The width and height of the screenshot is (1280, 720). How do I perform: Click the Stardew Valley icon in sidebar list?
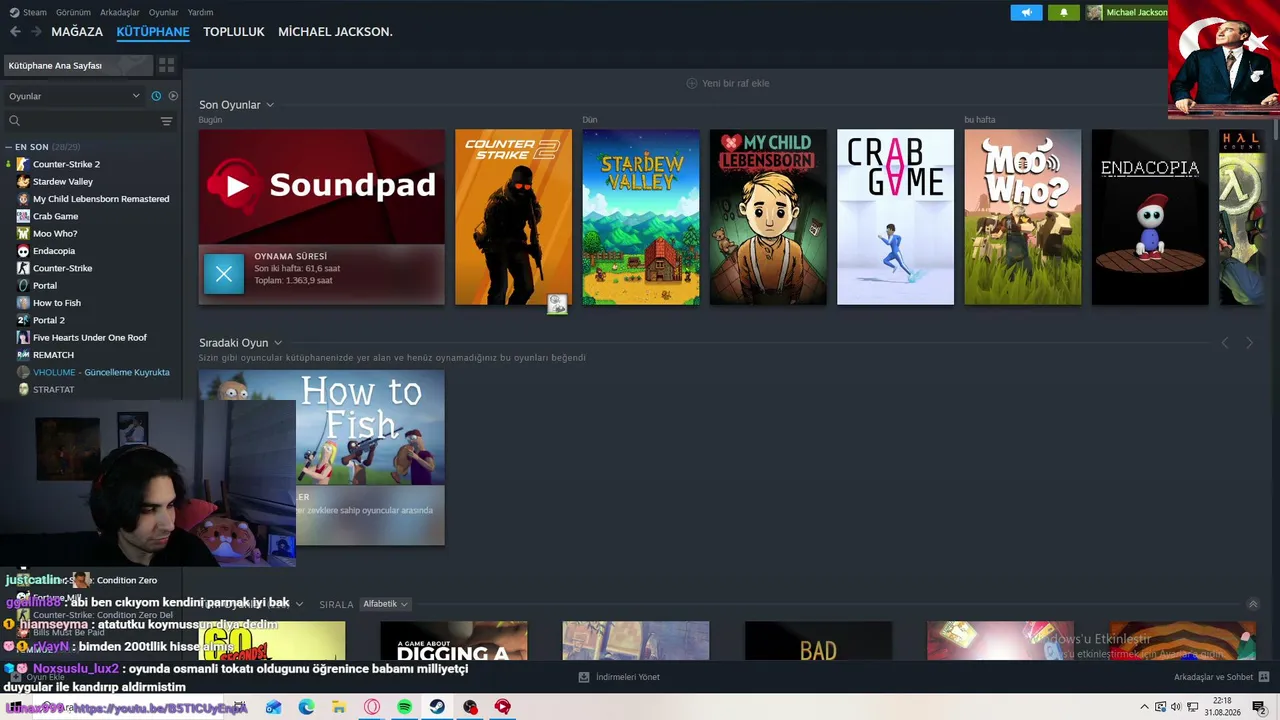click(23, 181)
